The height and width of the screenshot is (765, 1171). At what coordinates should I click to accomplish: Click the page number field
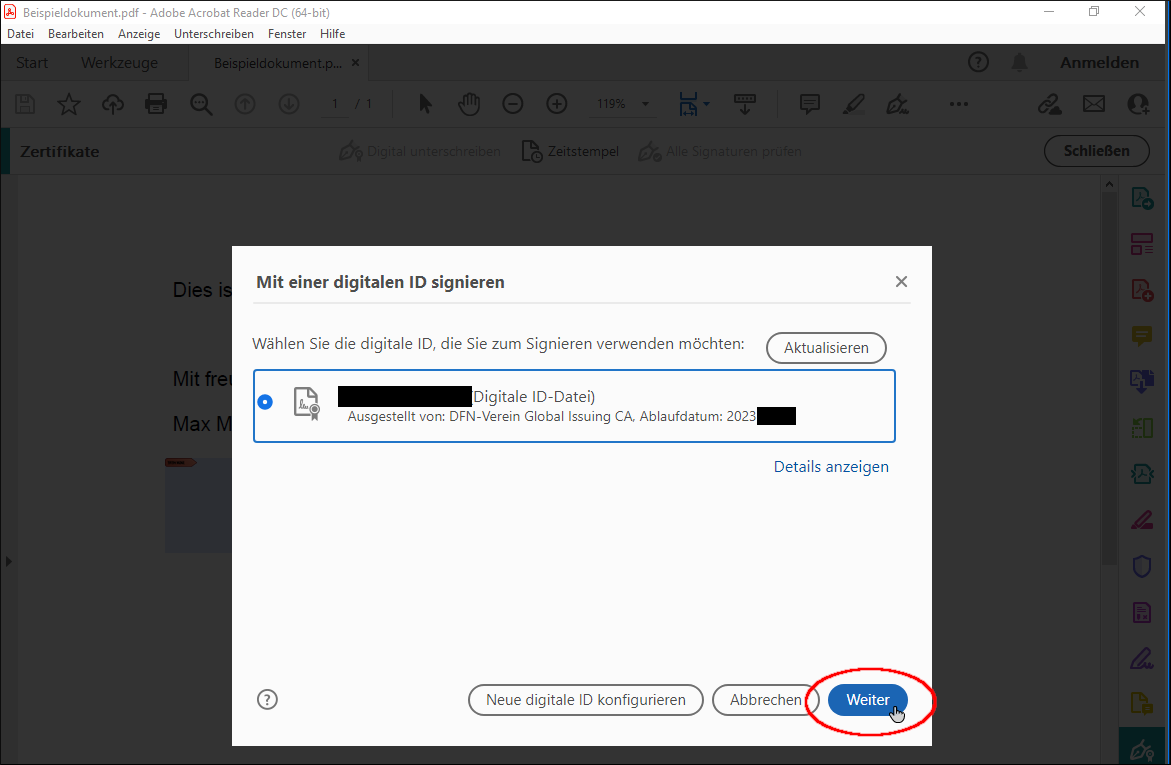coord(335,104)
